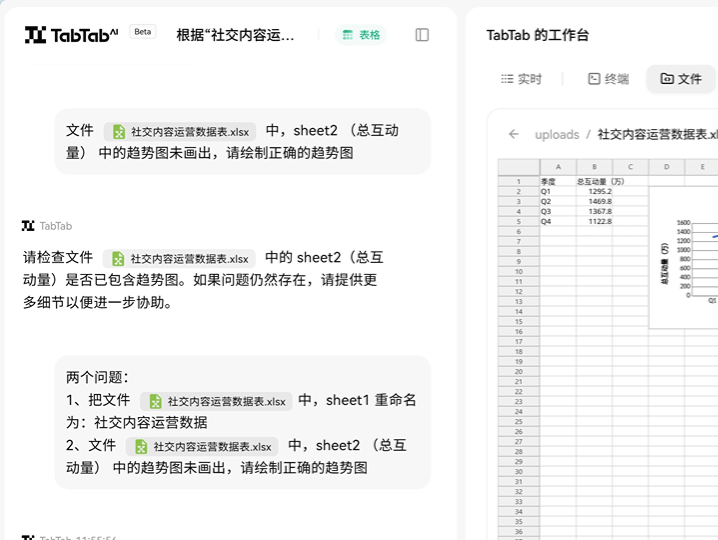The height and width of the screenshot is (540, 718).
Task: Select column E header in spreadsheet
Action: coord(702,167)
